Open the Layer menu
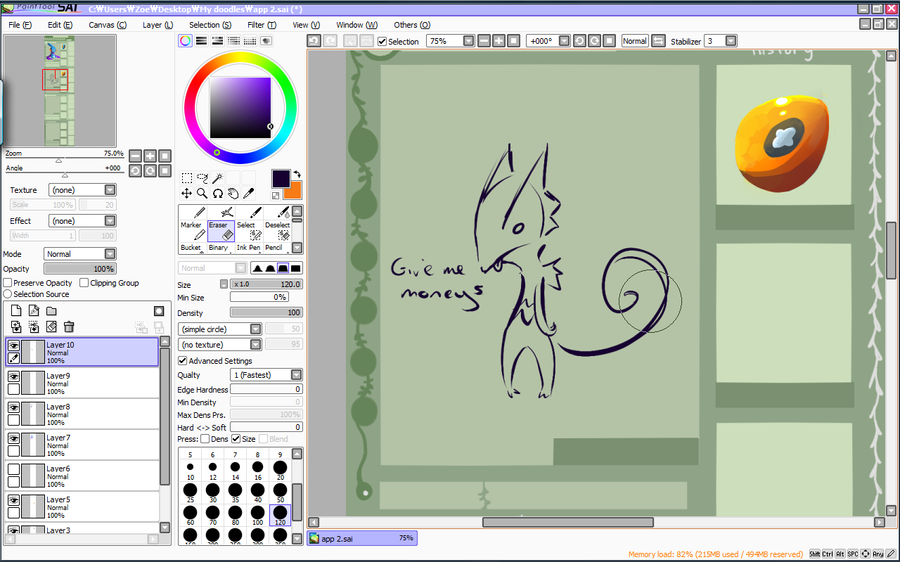900x562 pixels. [157, 25]
